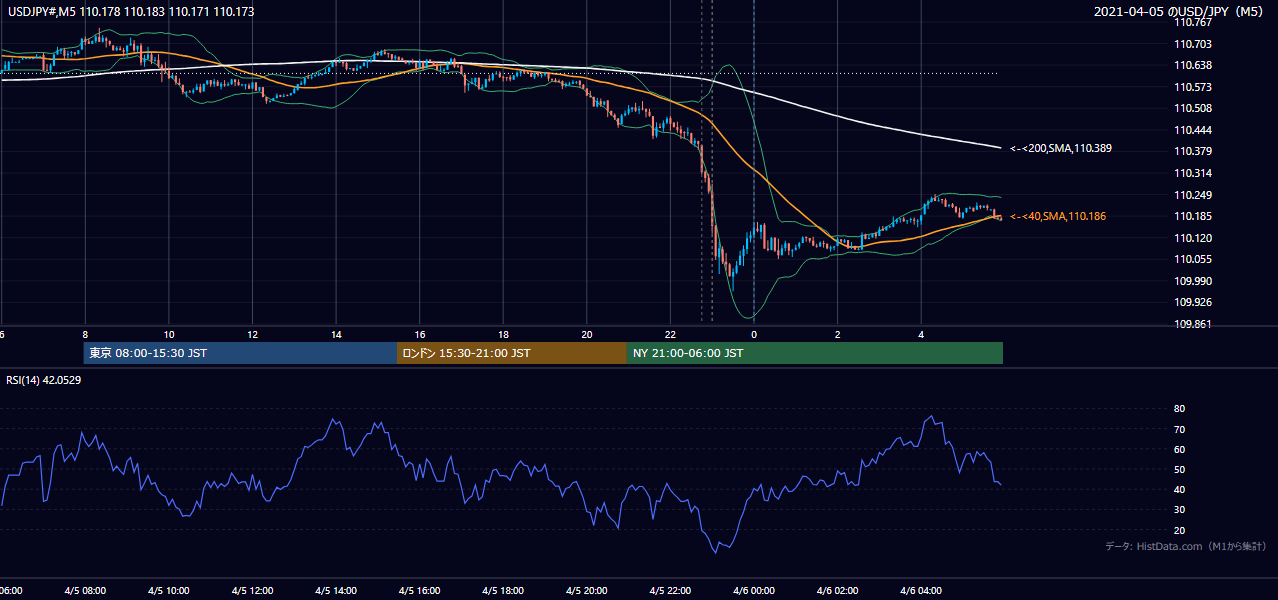Click the 4/5 22:00 time axis label
This screenshot has width=1278, height=600.
point(671,591)
